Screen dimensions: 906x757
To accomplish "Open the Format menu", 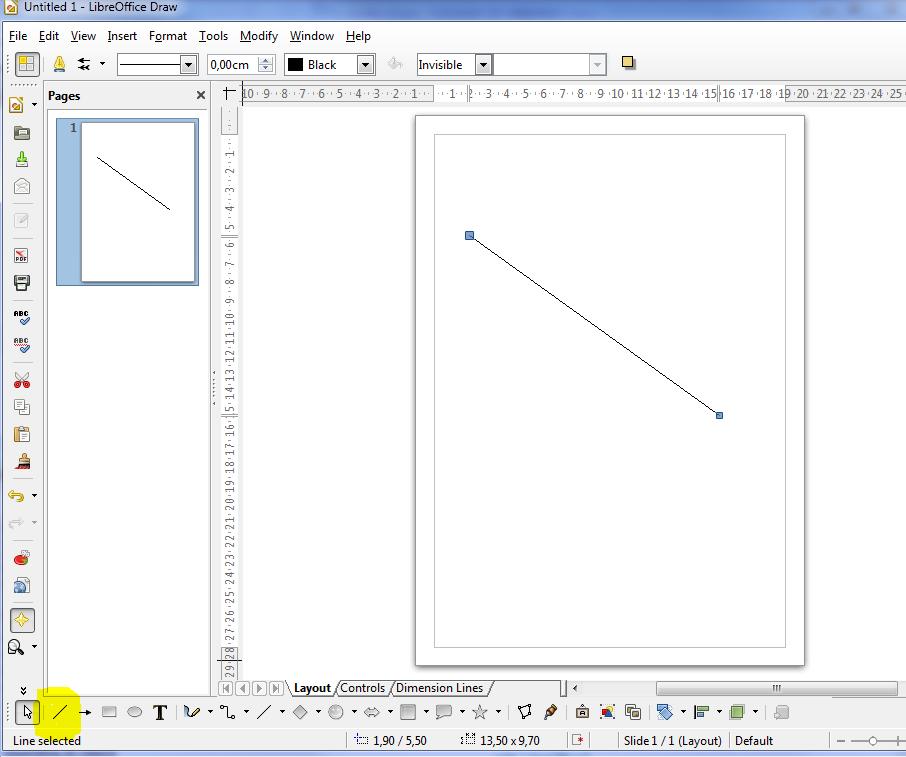I will point(168,36).
